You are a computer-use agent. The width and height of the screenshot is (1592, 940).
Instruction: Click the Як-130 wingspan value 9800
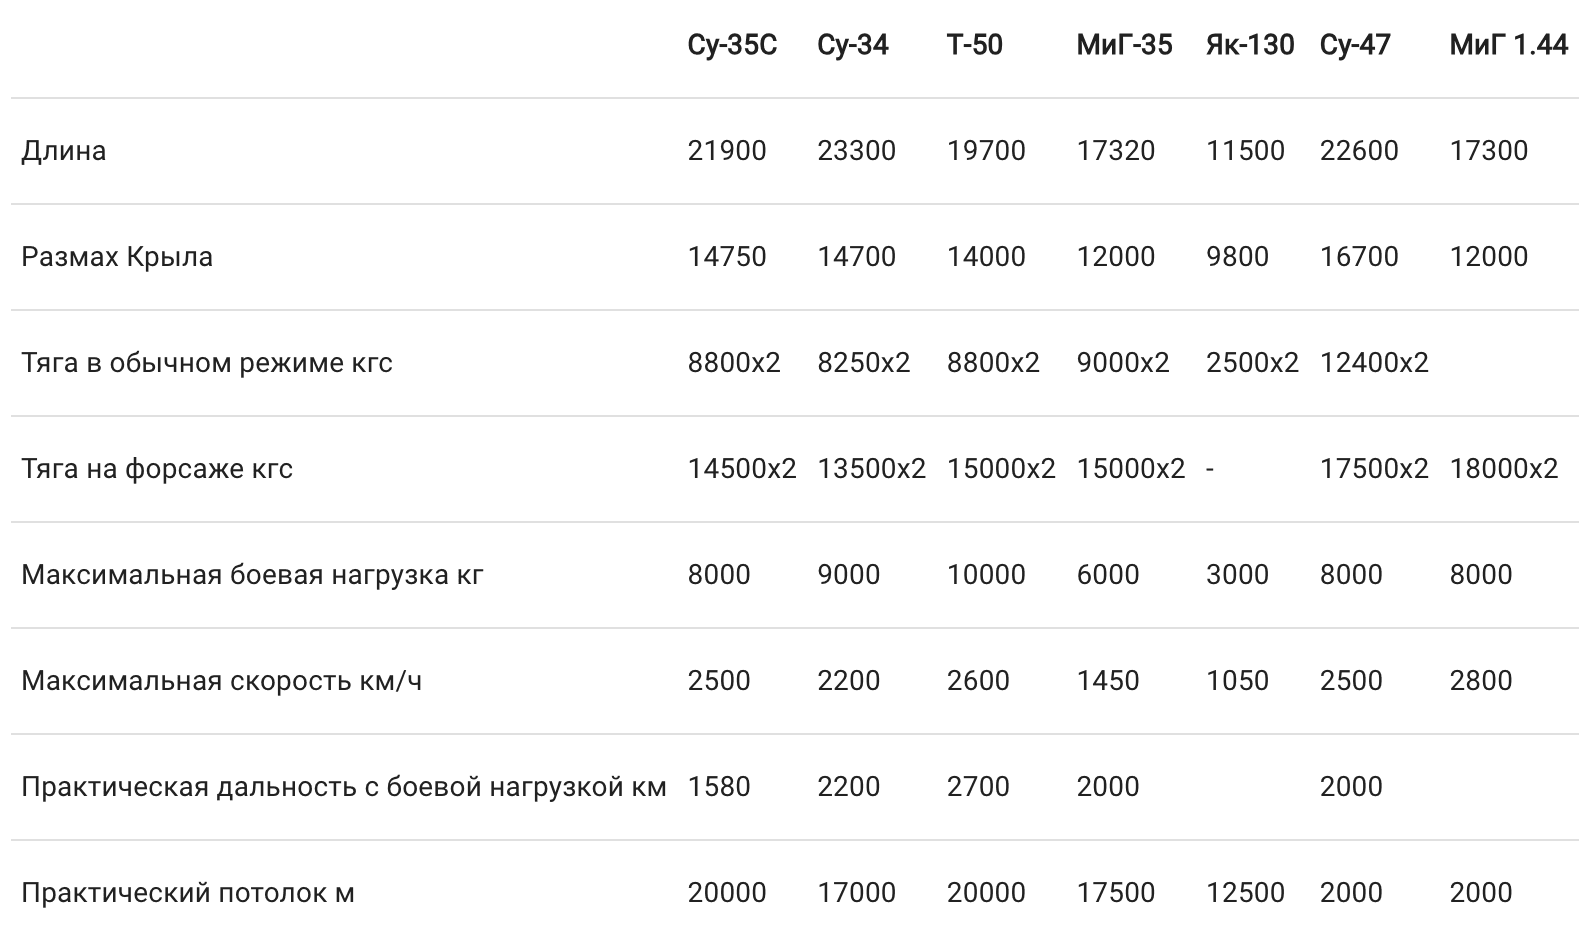coord(1237,257)
